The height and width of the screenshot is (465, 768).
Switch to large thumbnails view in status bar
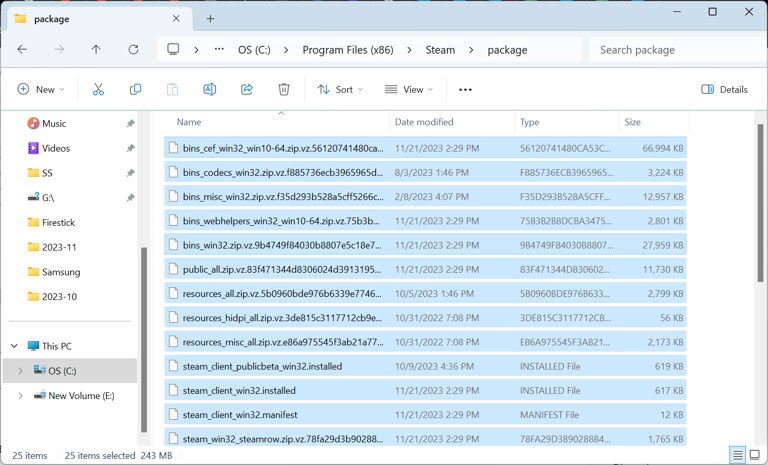[755, 455]
